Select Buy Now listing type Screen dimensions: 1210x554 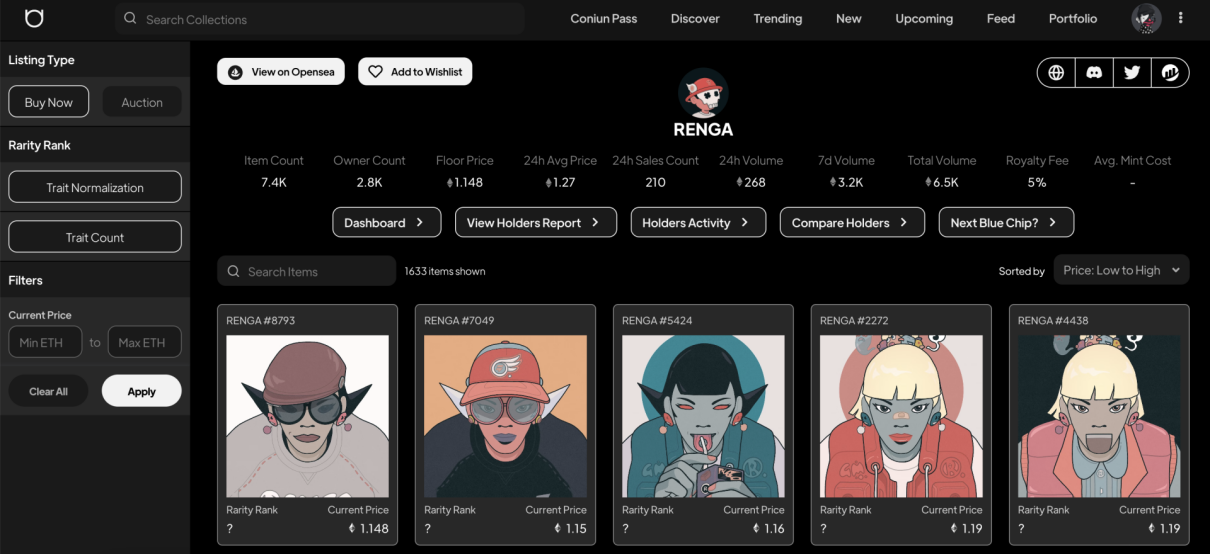point(49,102)
